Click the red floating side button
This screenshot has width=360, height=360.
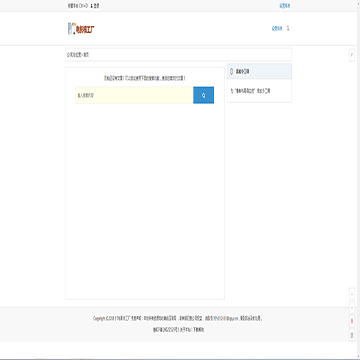click(x=352, y=321)
